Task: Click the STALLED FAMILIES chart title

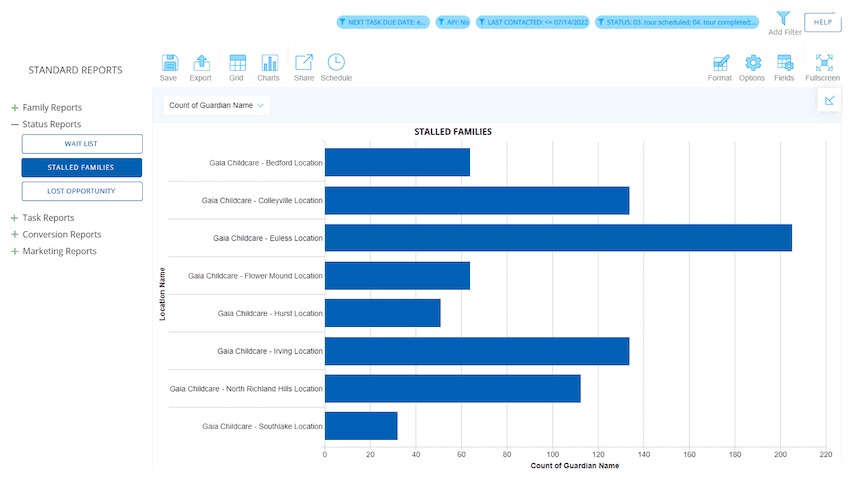Action: click(453, 132)
